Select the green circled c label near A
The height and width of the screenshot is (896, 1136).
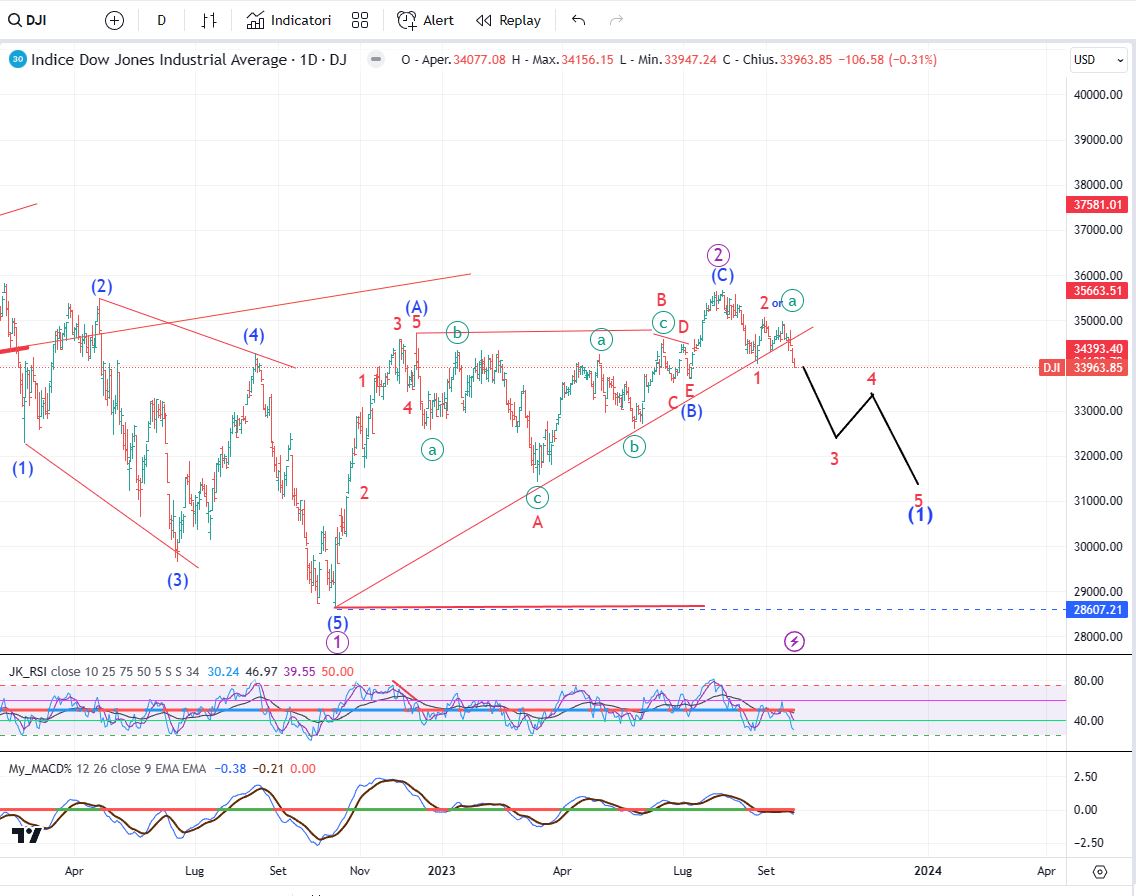coord(538,498)
